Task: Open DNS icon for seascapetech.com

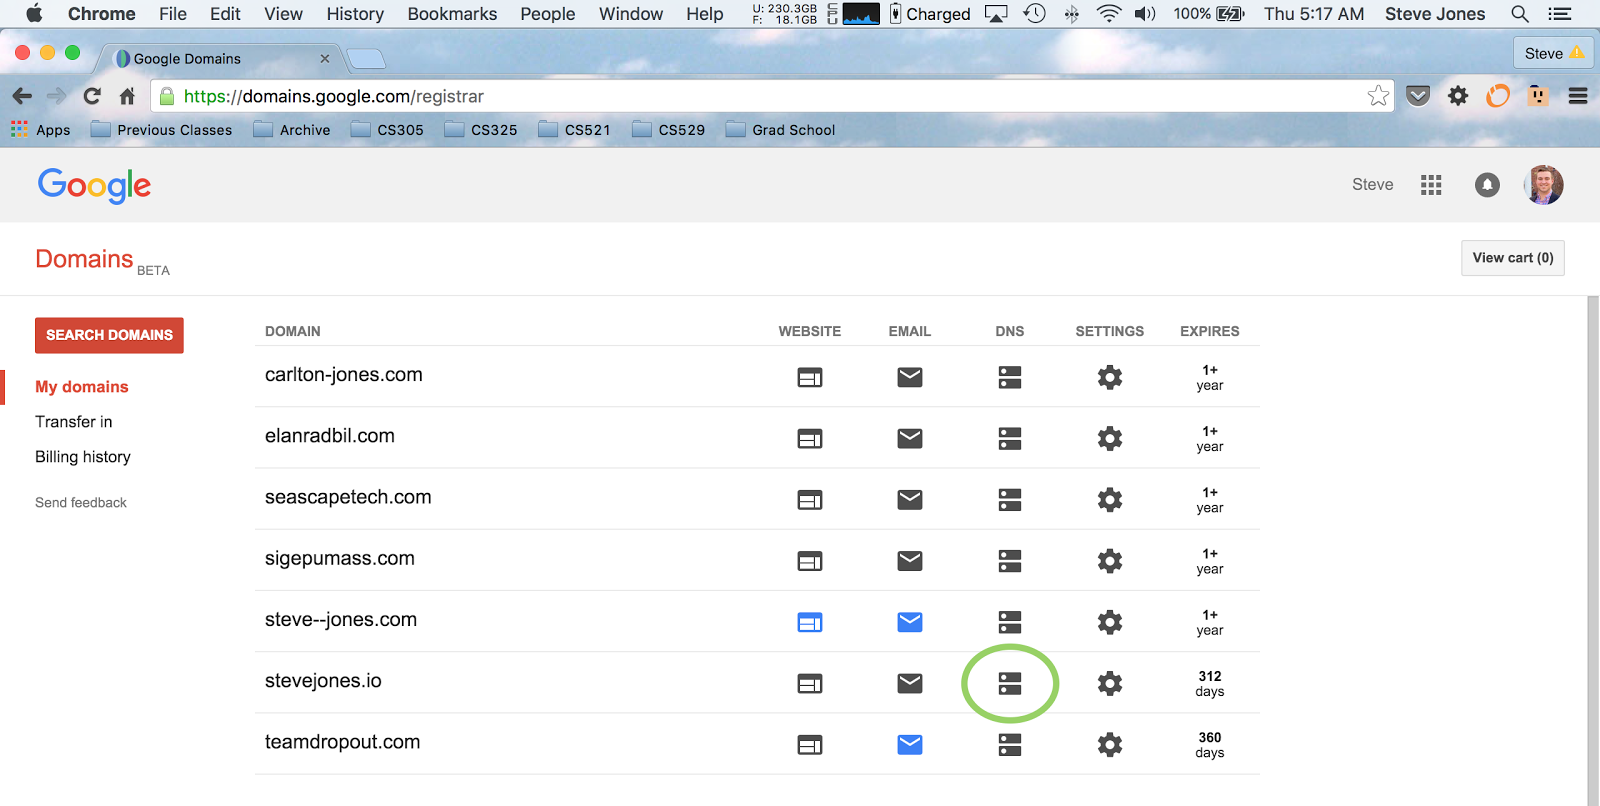Action: pos(1010,499)
